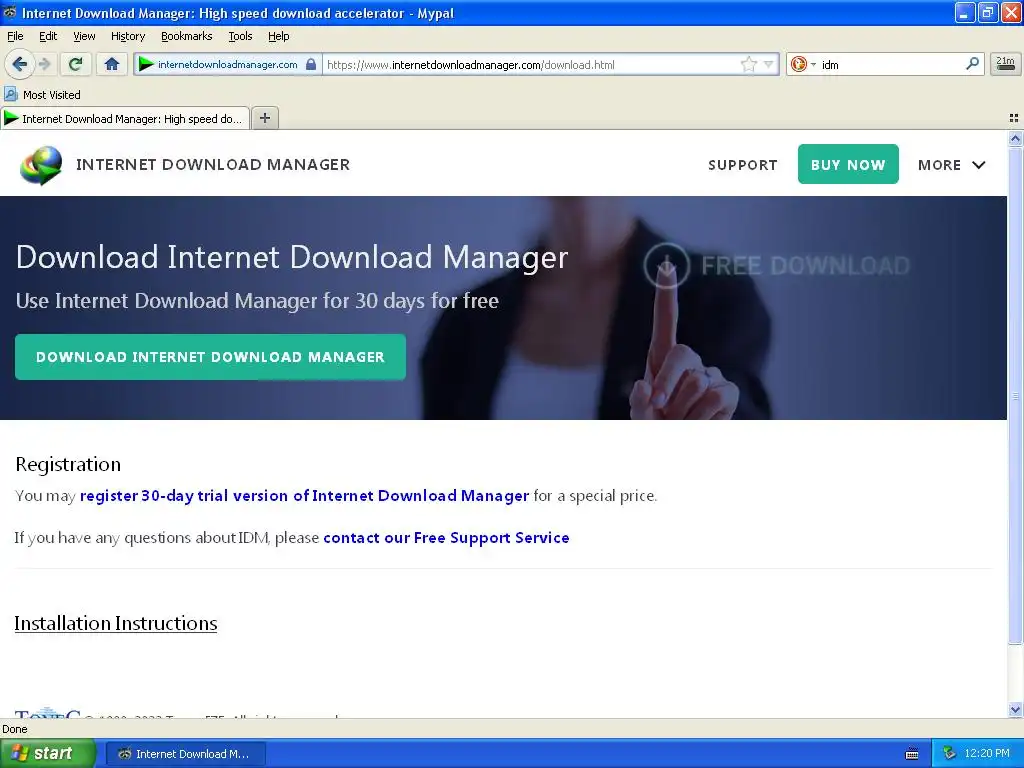Click the Registration heading
Image resolution: width=1024 pixels, height=768 pixels.
(x=68, y=464)
